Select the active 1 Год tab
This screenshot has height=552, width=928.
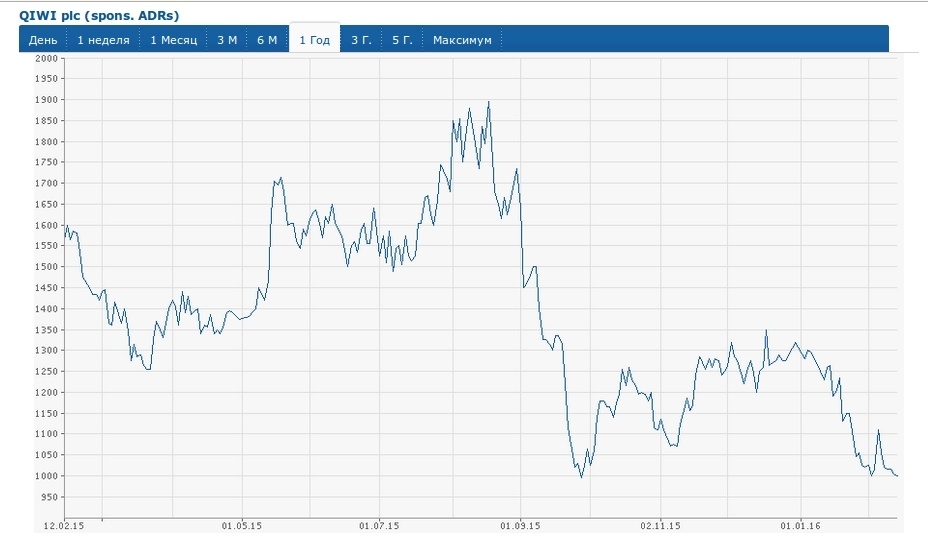tap(314, 39)
